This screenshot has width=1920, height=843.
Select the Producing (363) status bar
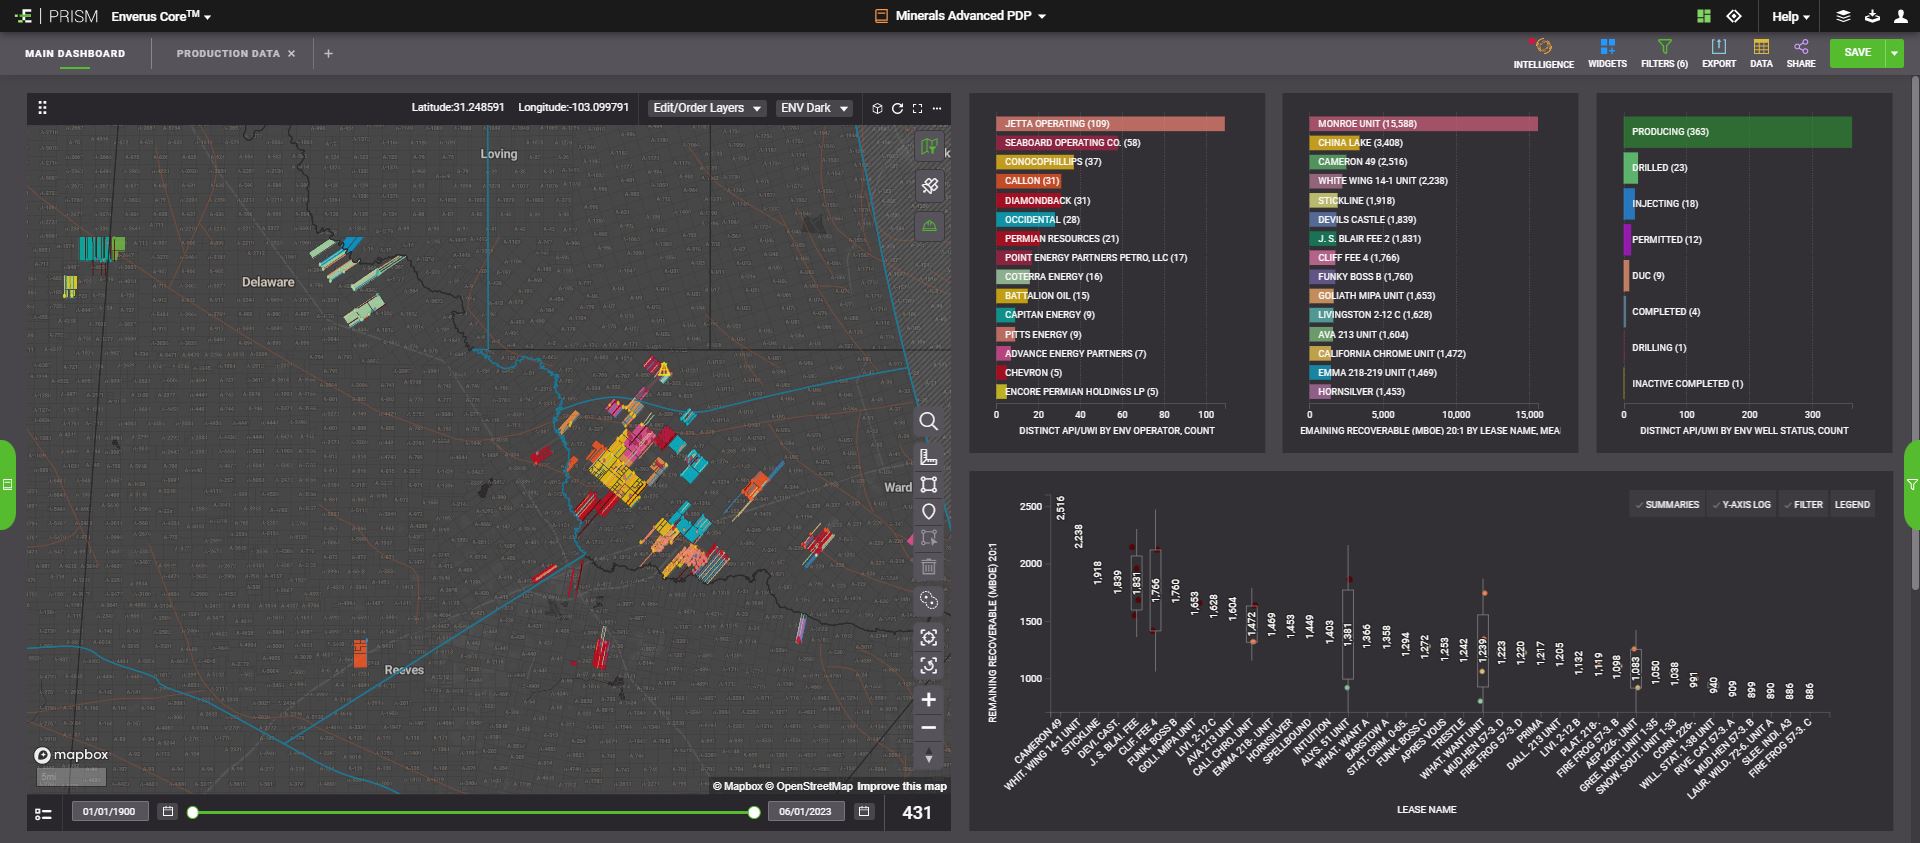(x=1738, y=132)
